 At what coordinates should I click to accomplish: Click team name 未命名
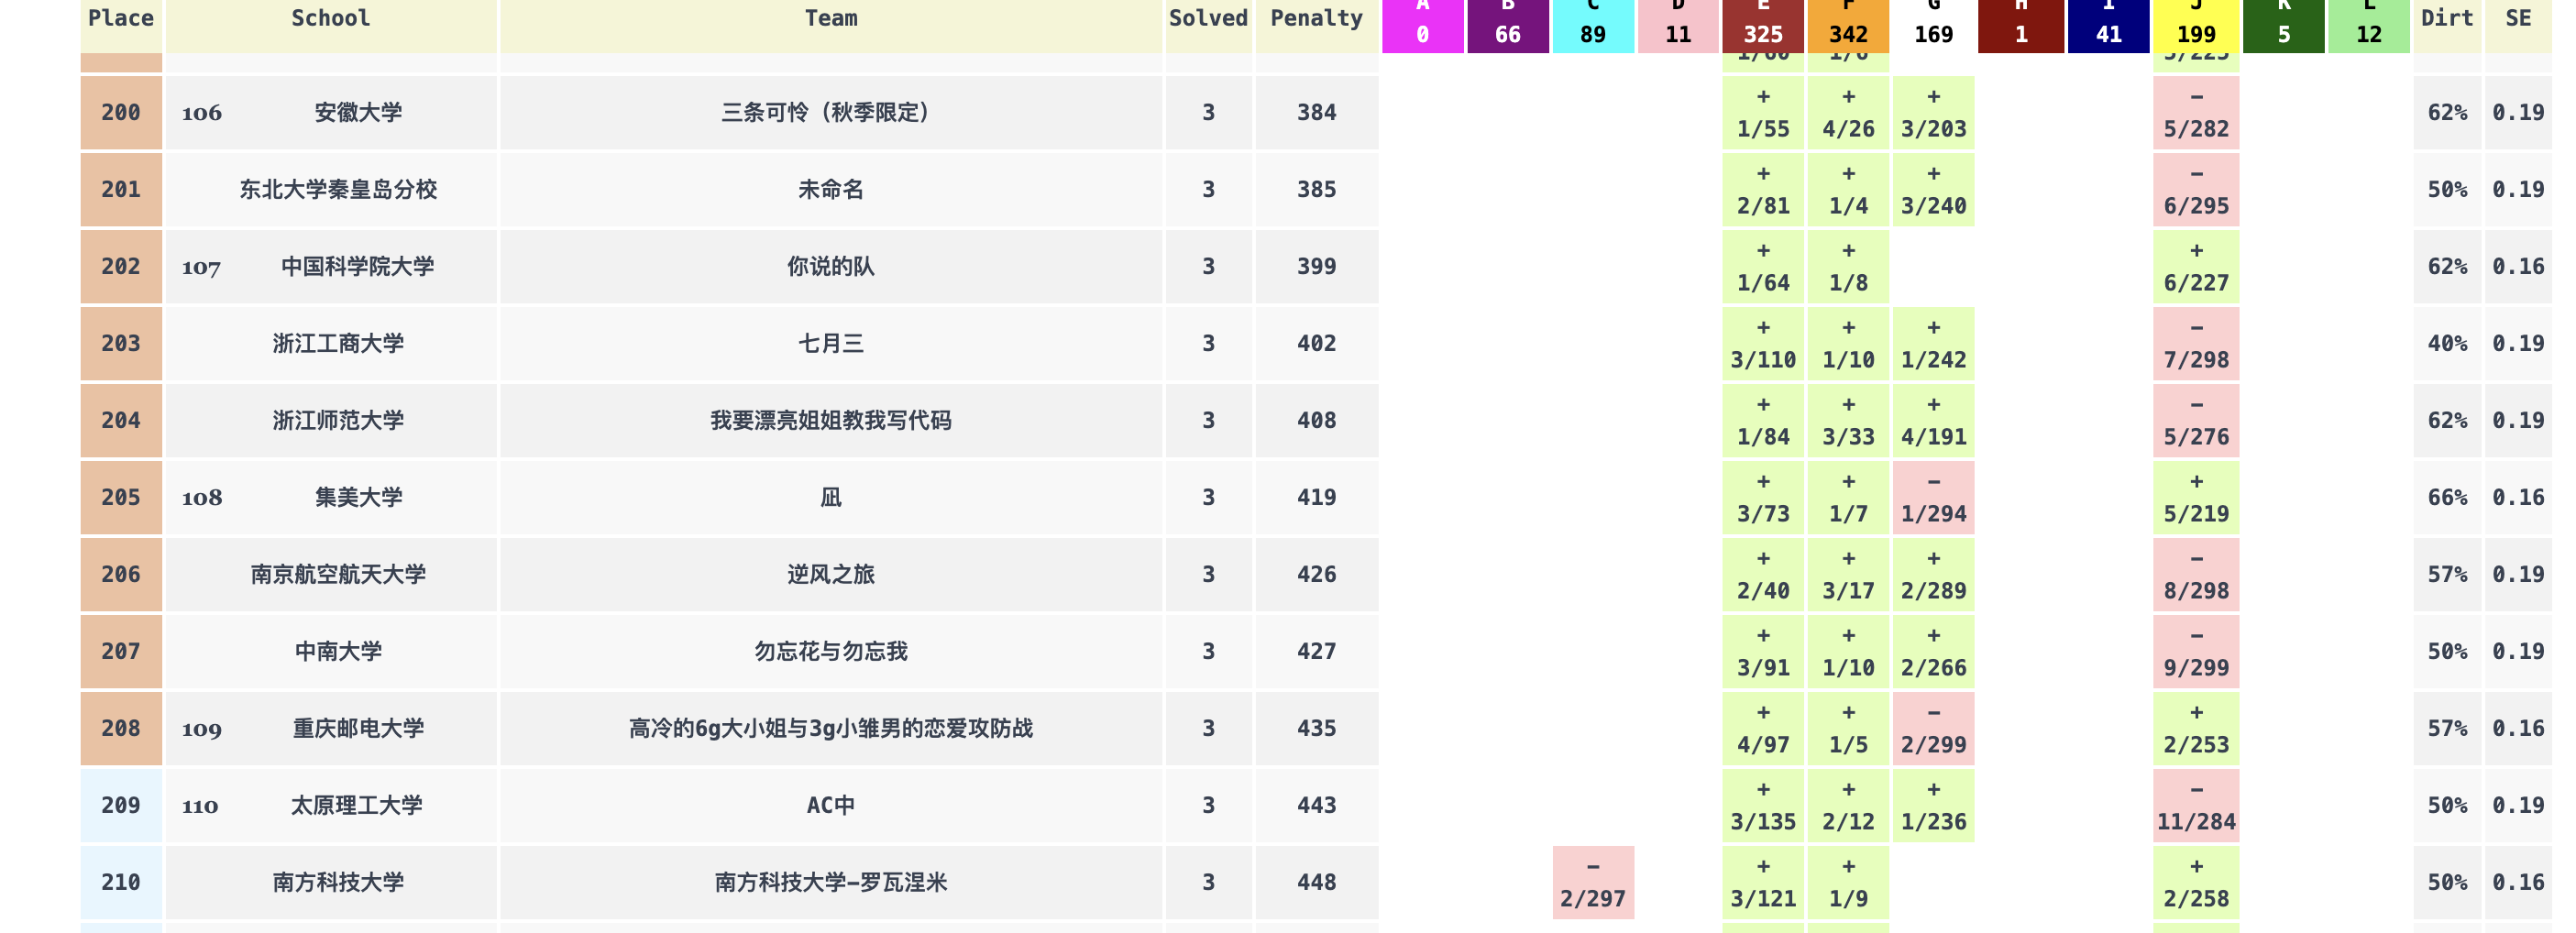click(x=831, y=190)
